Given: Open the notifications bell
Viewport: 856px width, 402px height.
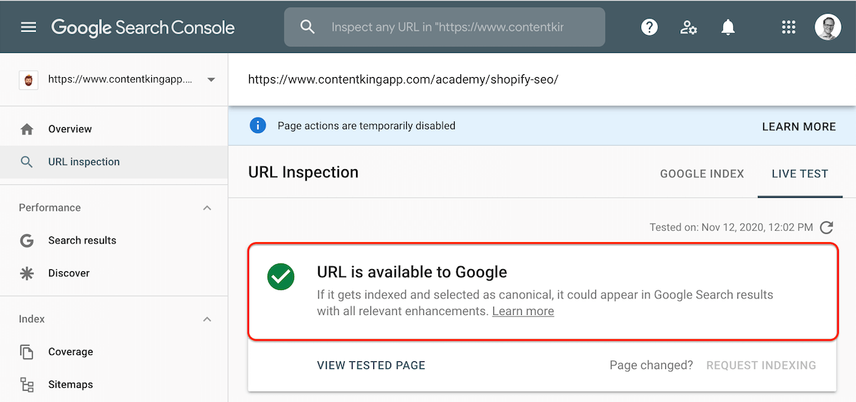Looking at the screenshot, I should (728, 27).
